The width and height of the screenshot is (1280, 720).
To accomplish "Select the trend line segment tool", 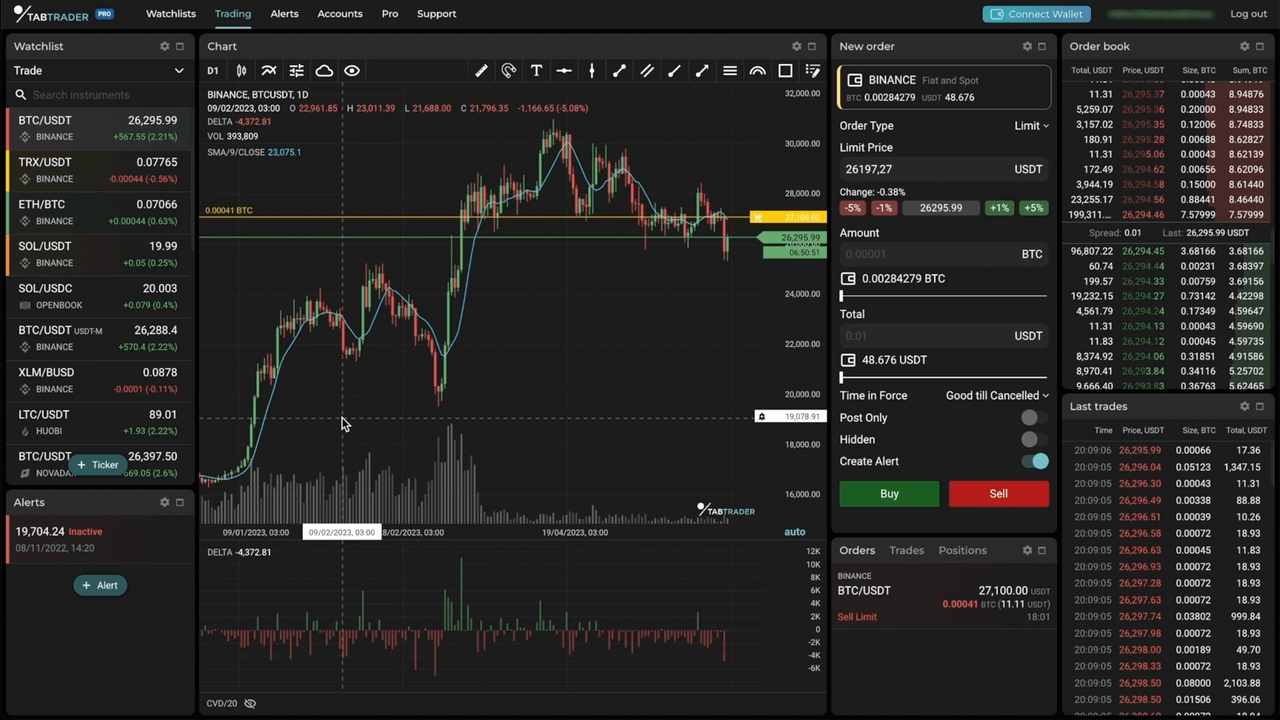I will click(x=619, y=71).
